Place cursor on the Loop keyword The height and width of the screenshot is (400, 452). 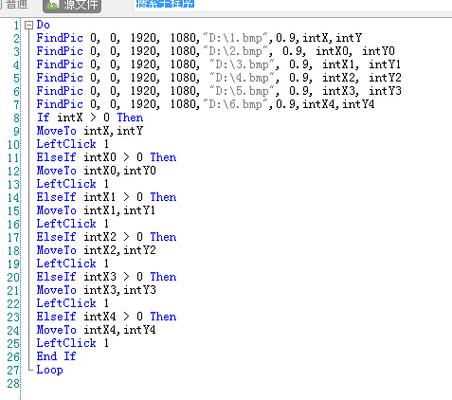coord(50,370)
